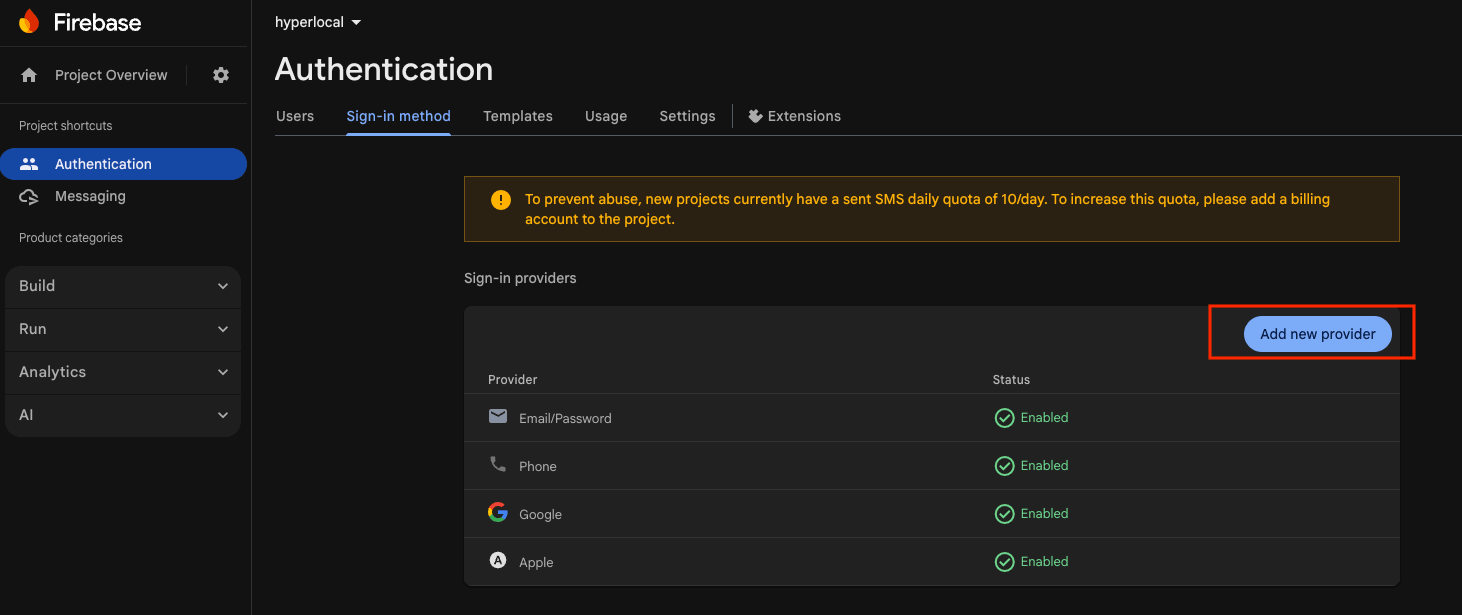1462x615 pixels.
Task: Click the Enabled status for Phone
Action: [1044, 466]
